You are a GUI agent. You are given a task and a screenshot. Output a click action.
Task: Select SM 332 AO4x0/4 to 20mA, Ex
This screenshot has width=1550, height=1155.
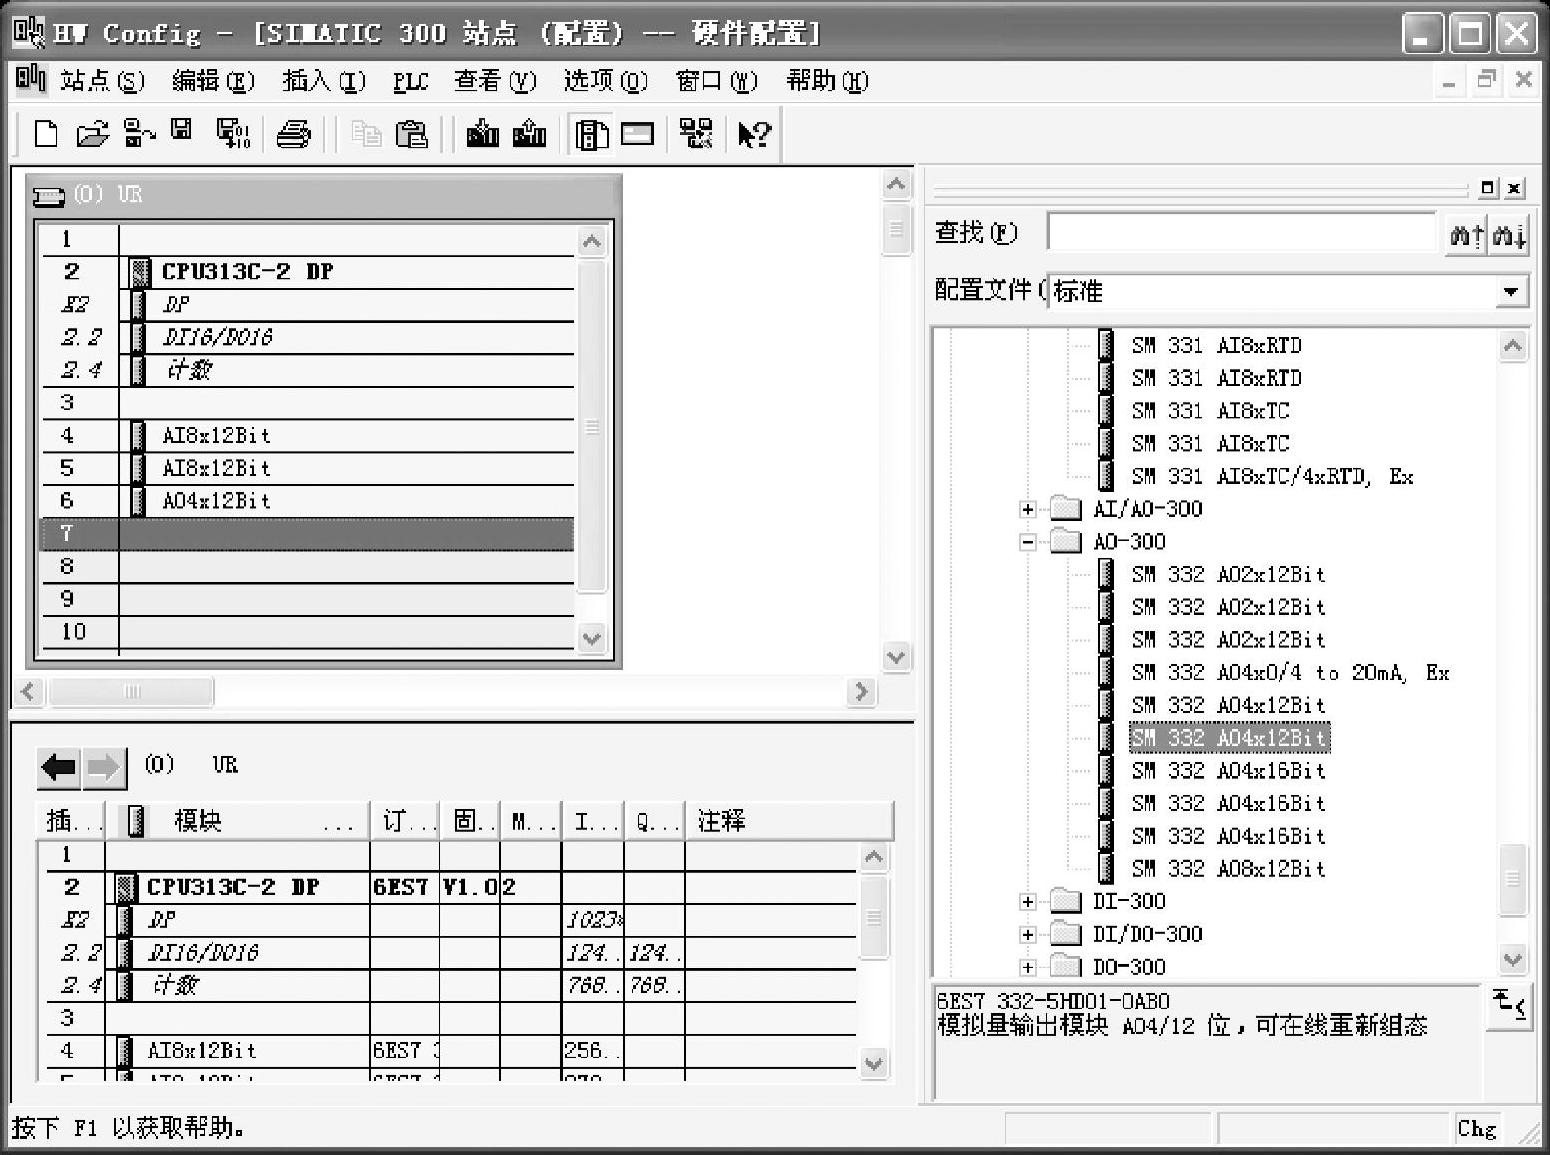pyautogui.click(x=1290, y=673)
